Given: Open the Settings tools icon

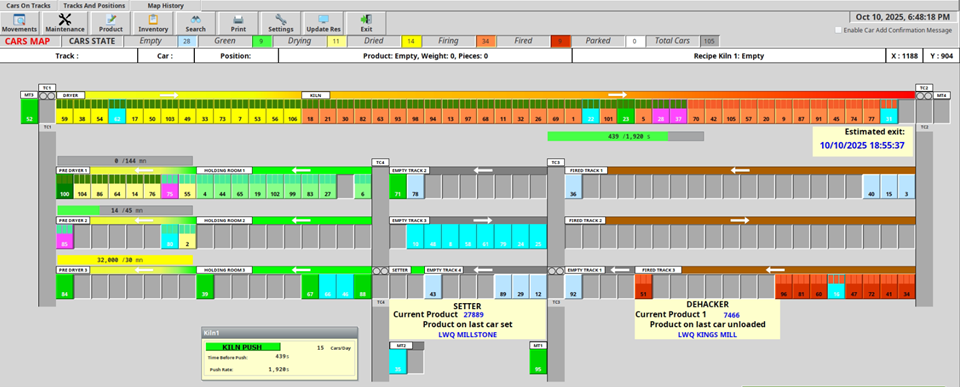Looking at the screenshot, I should (x=281, y=23).
